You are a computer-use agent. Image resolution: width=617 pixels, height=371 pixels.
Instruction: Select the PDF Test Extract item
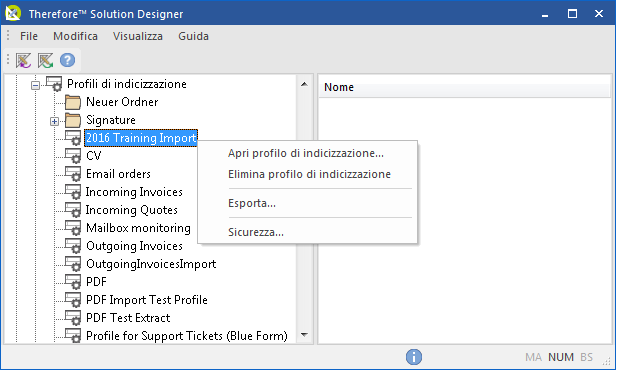pos(128,318)
